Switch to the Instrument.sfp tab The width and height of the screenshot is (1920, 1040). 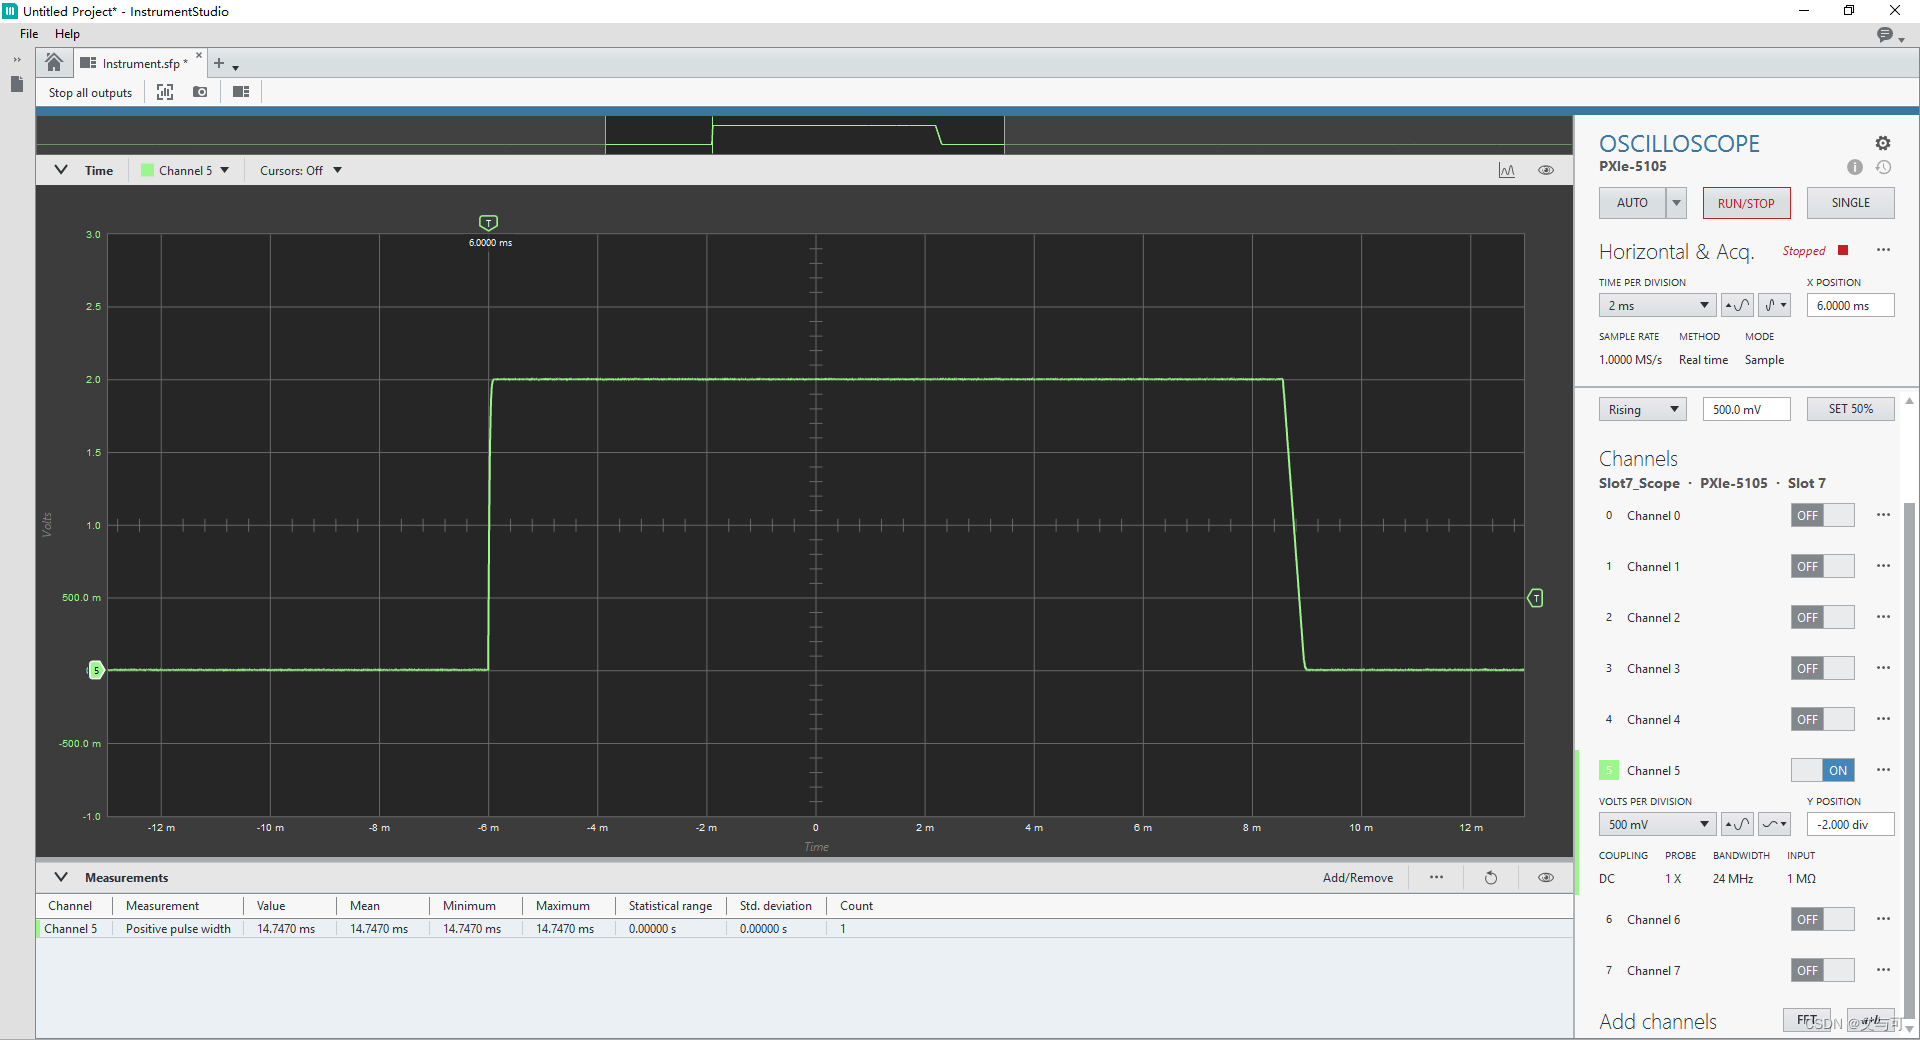click(140, 62)
